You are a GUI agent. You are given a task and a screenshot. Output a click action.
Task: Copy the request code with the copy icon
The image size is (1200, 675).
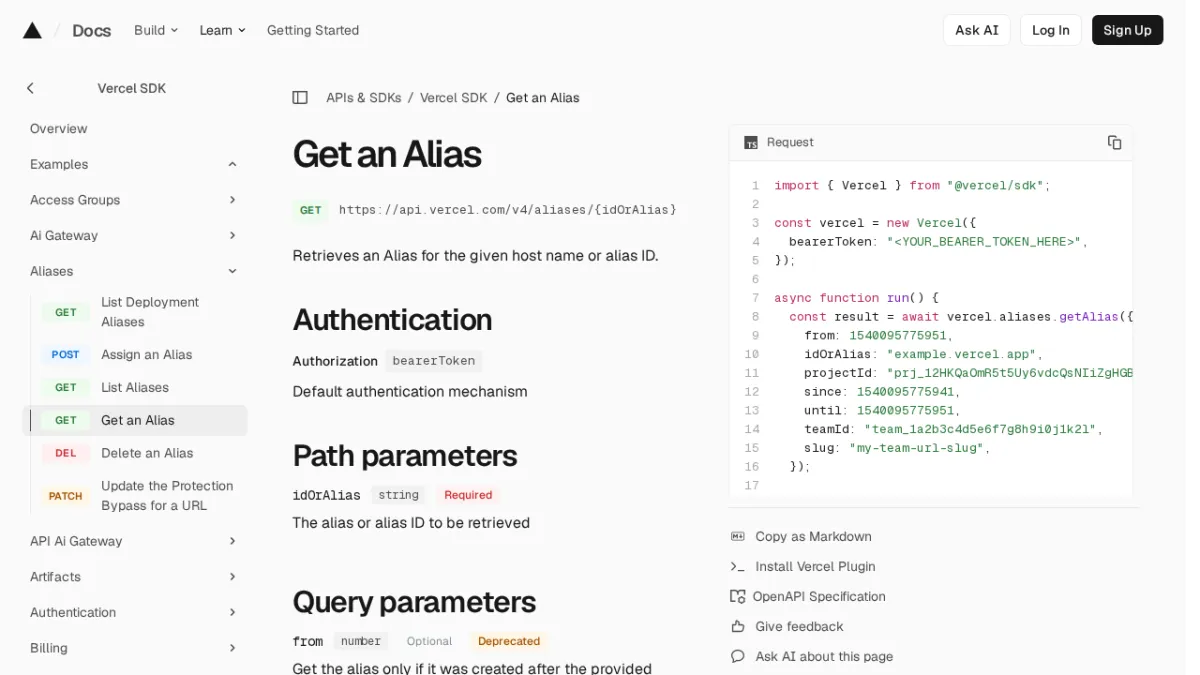tap(1114, 142)
